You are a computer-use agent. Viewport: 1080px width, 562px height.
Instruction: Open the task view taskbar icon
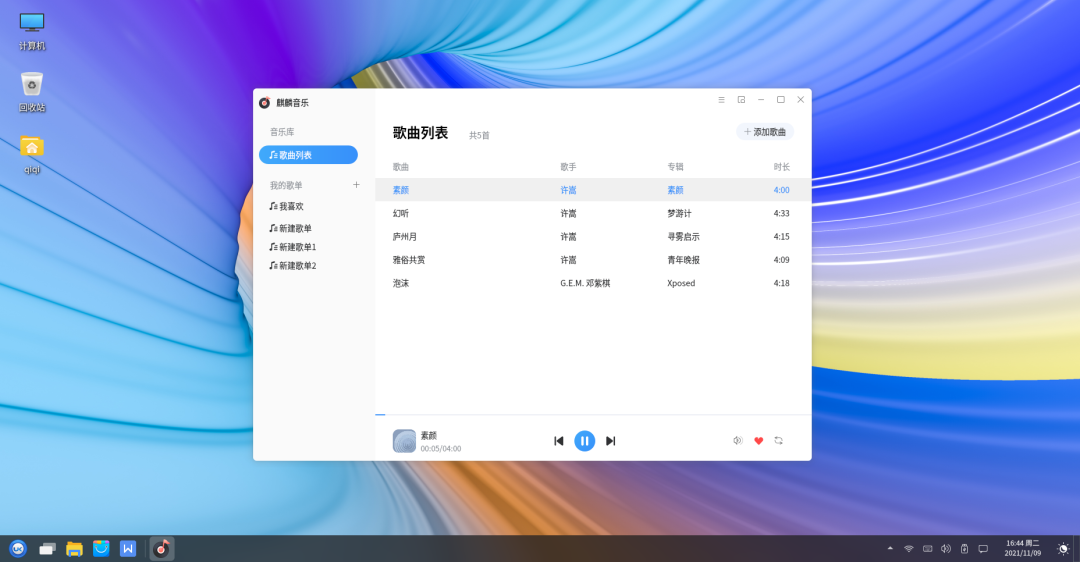[x=47, y=549]
